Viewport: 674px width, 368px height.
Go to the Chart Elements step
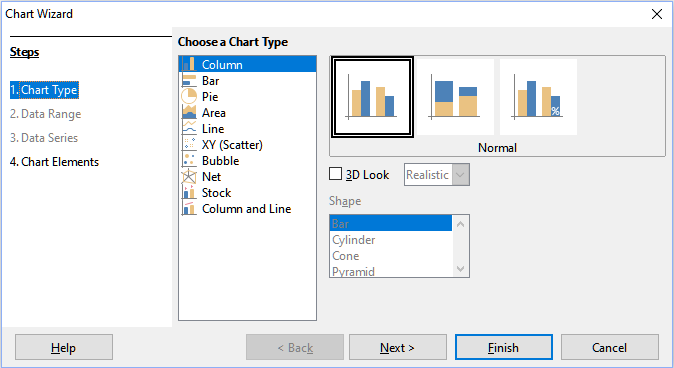(54, 162)
